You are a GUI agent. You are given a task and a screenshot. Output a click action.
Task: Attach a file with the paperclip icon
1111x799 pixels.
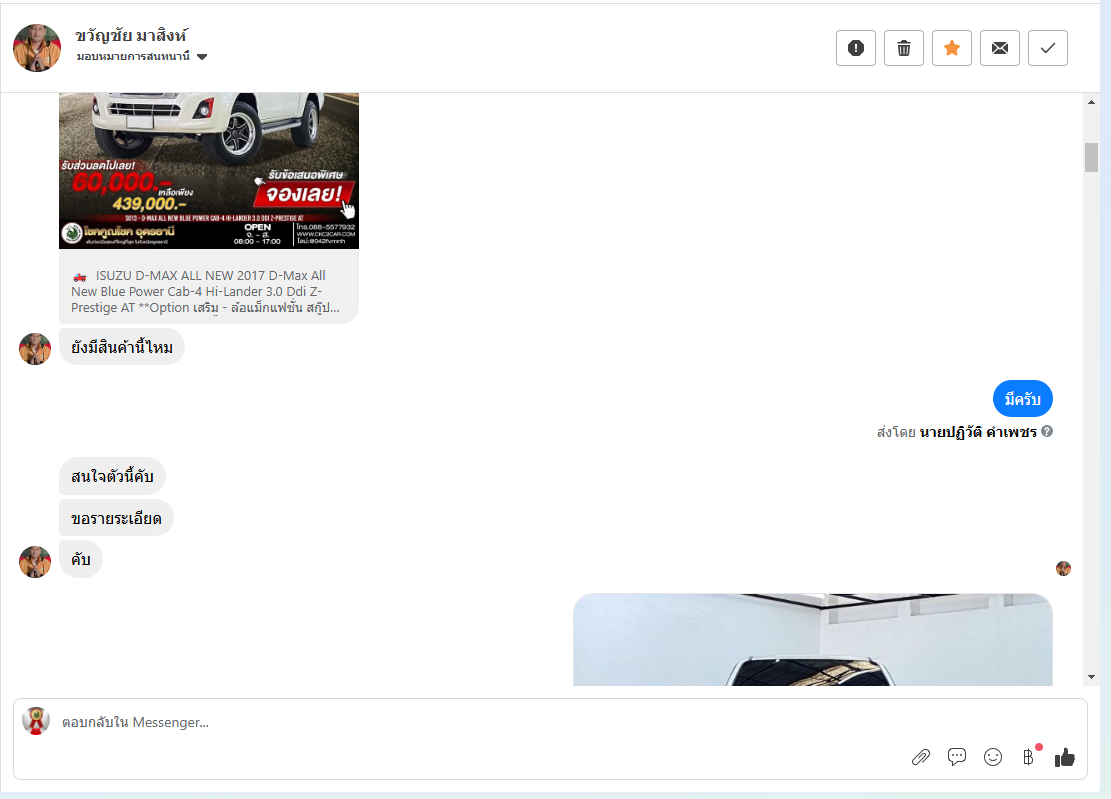tap(920, 757)
